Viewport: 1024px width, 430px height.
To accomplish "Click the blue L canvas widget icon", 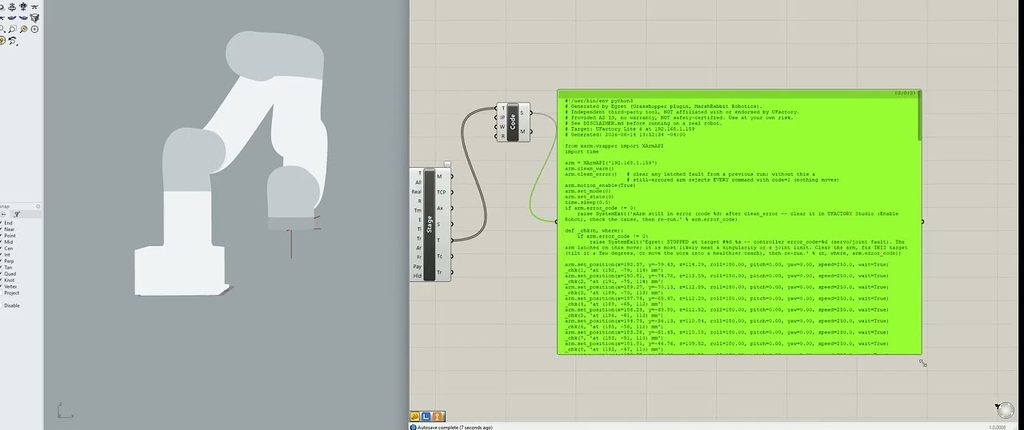I will [426, 416].
